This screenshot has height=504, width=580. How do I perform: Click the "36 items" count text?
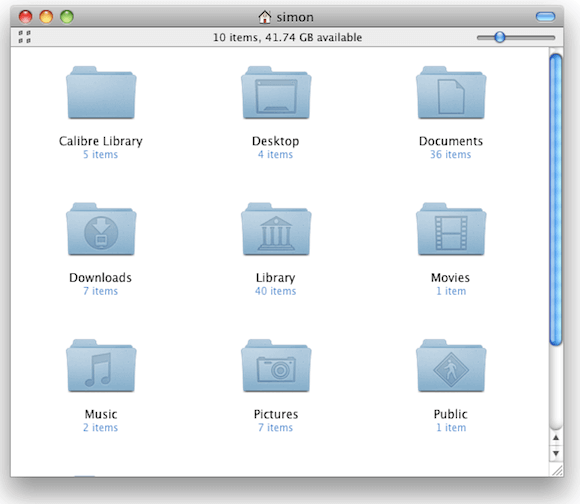tap(451, 155)
